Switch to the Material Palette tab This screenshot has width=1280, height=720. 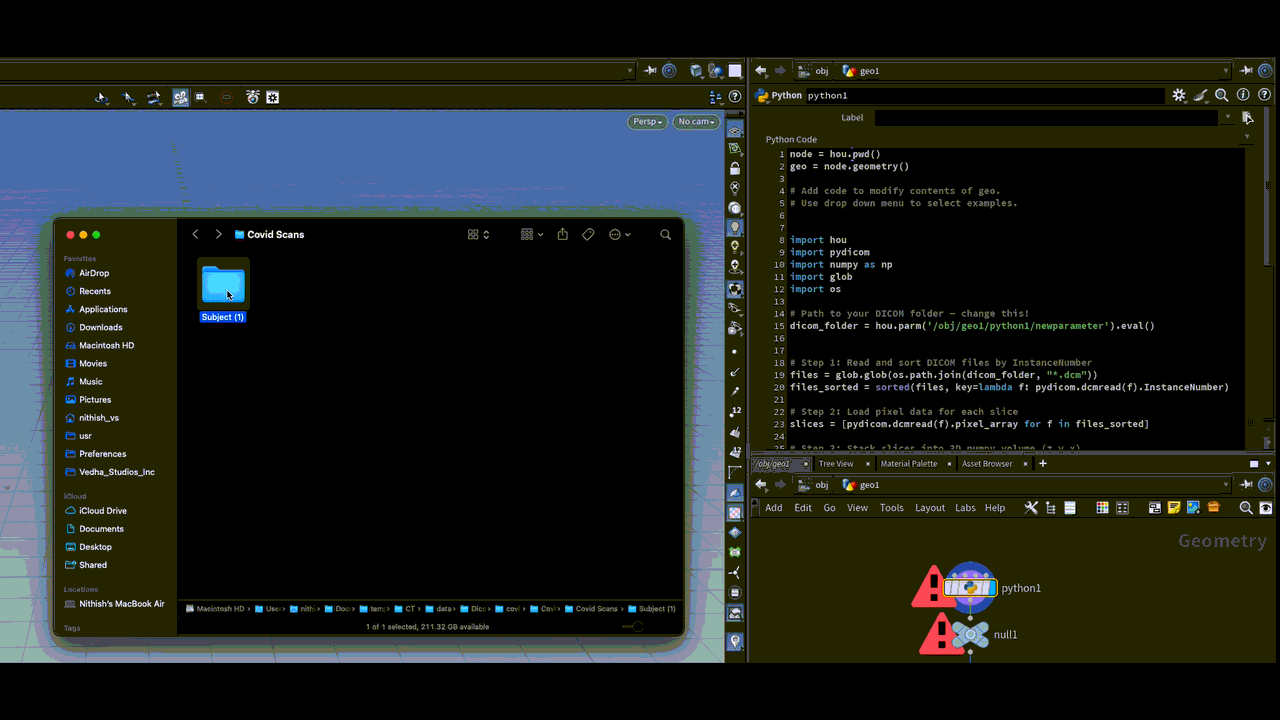click(908, 464)
